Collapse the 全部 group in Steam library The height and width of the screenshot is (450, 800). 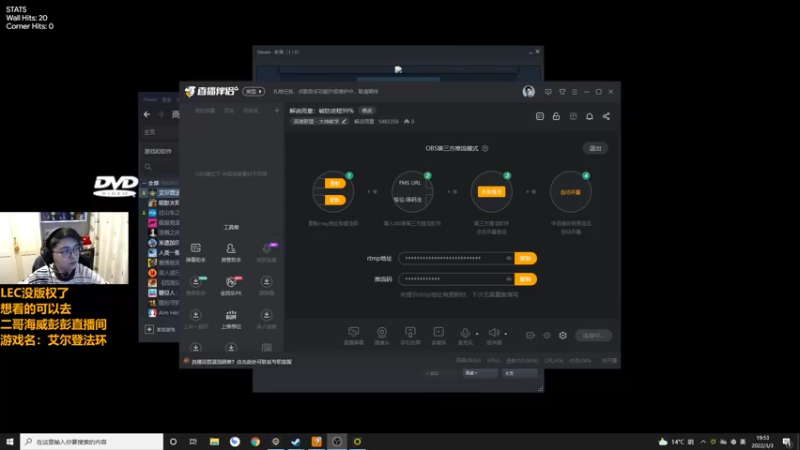144,183
